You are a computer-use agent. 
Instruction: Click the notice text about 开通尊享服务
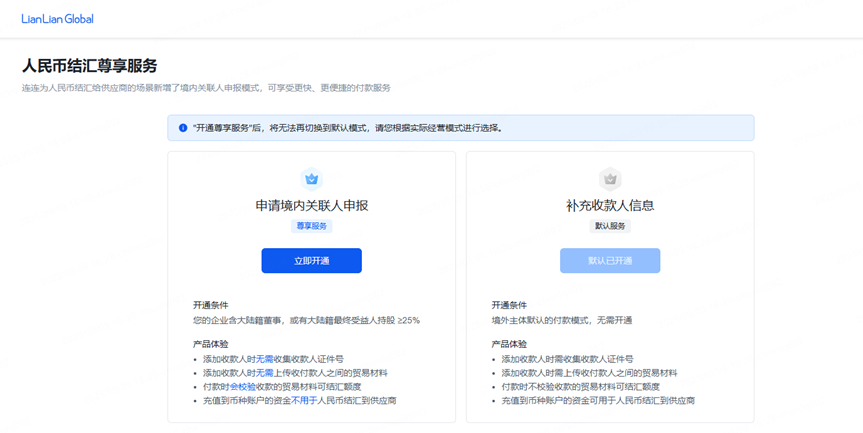tap(347, 128)
